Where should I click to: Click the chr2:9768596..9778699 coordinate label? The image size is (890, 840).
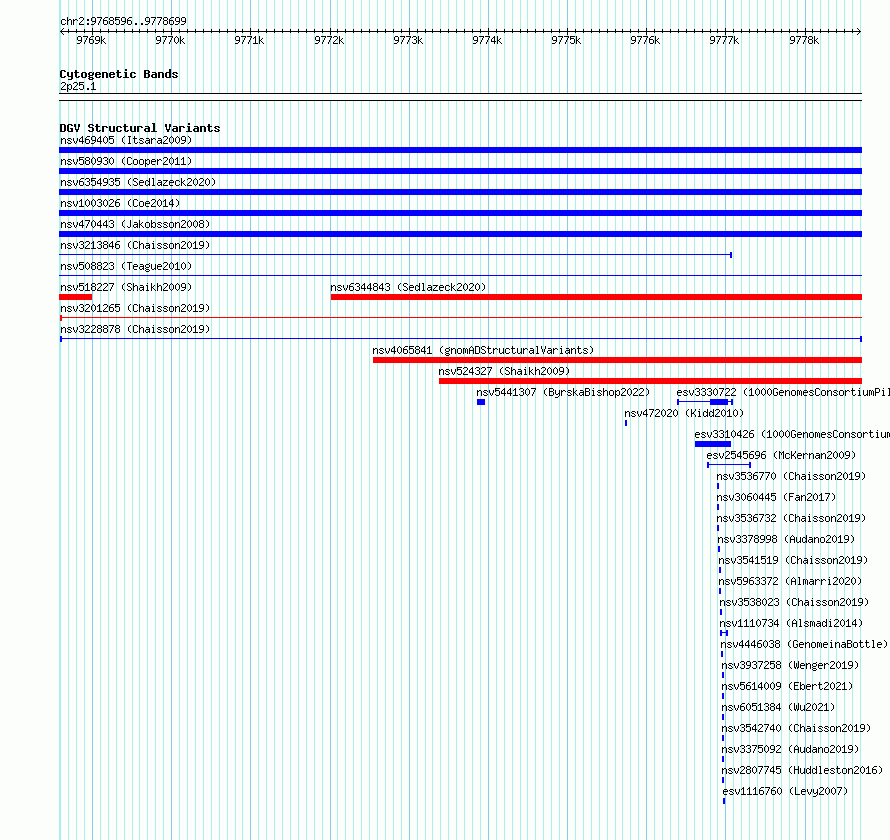point(123,21)
